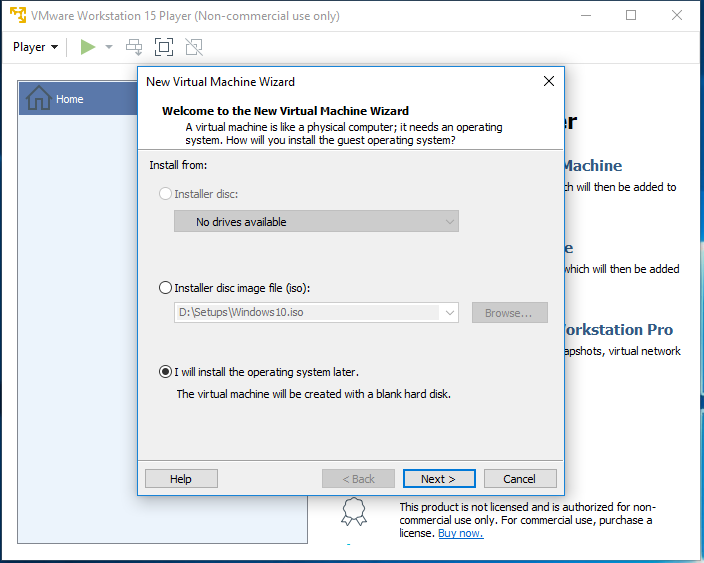The image size is (704, 563).
Task: Click Next to continue the wizard
Action: 439,479
